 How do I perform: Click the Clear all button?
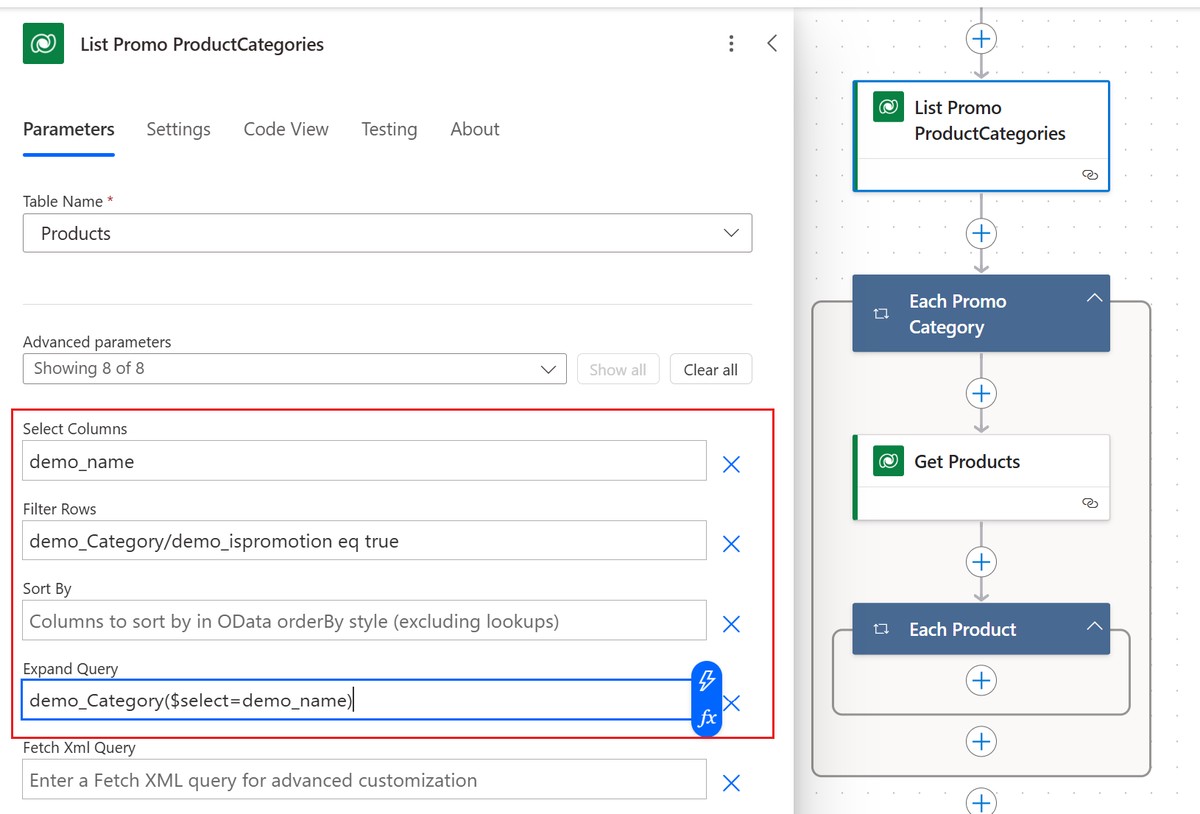coord(710,369)
